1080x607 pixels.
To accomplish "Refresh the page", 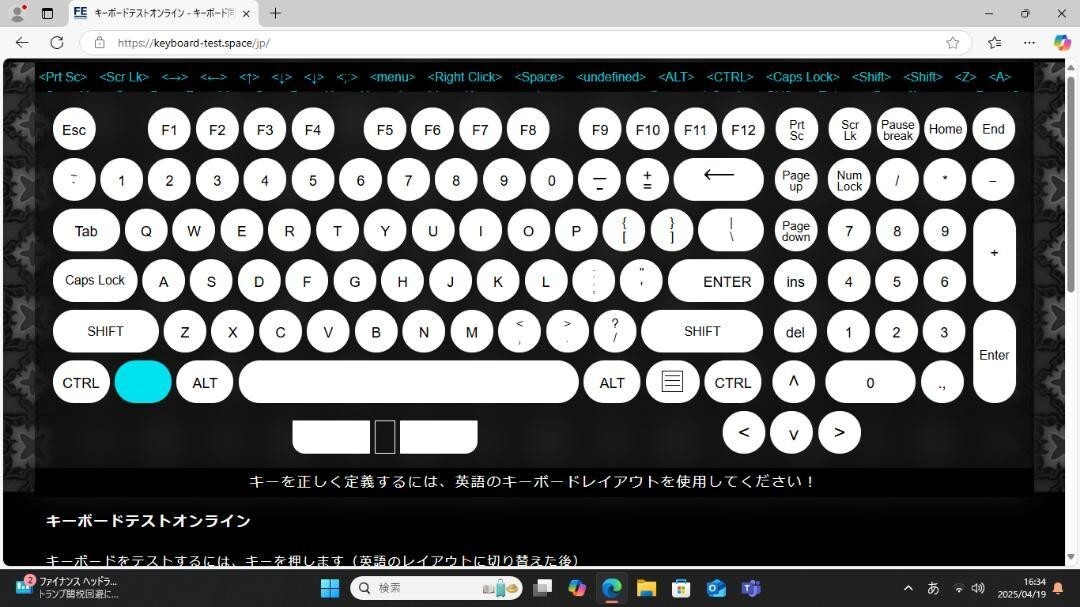I will (56, 43).
